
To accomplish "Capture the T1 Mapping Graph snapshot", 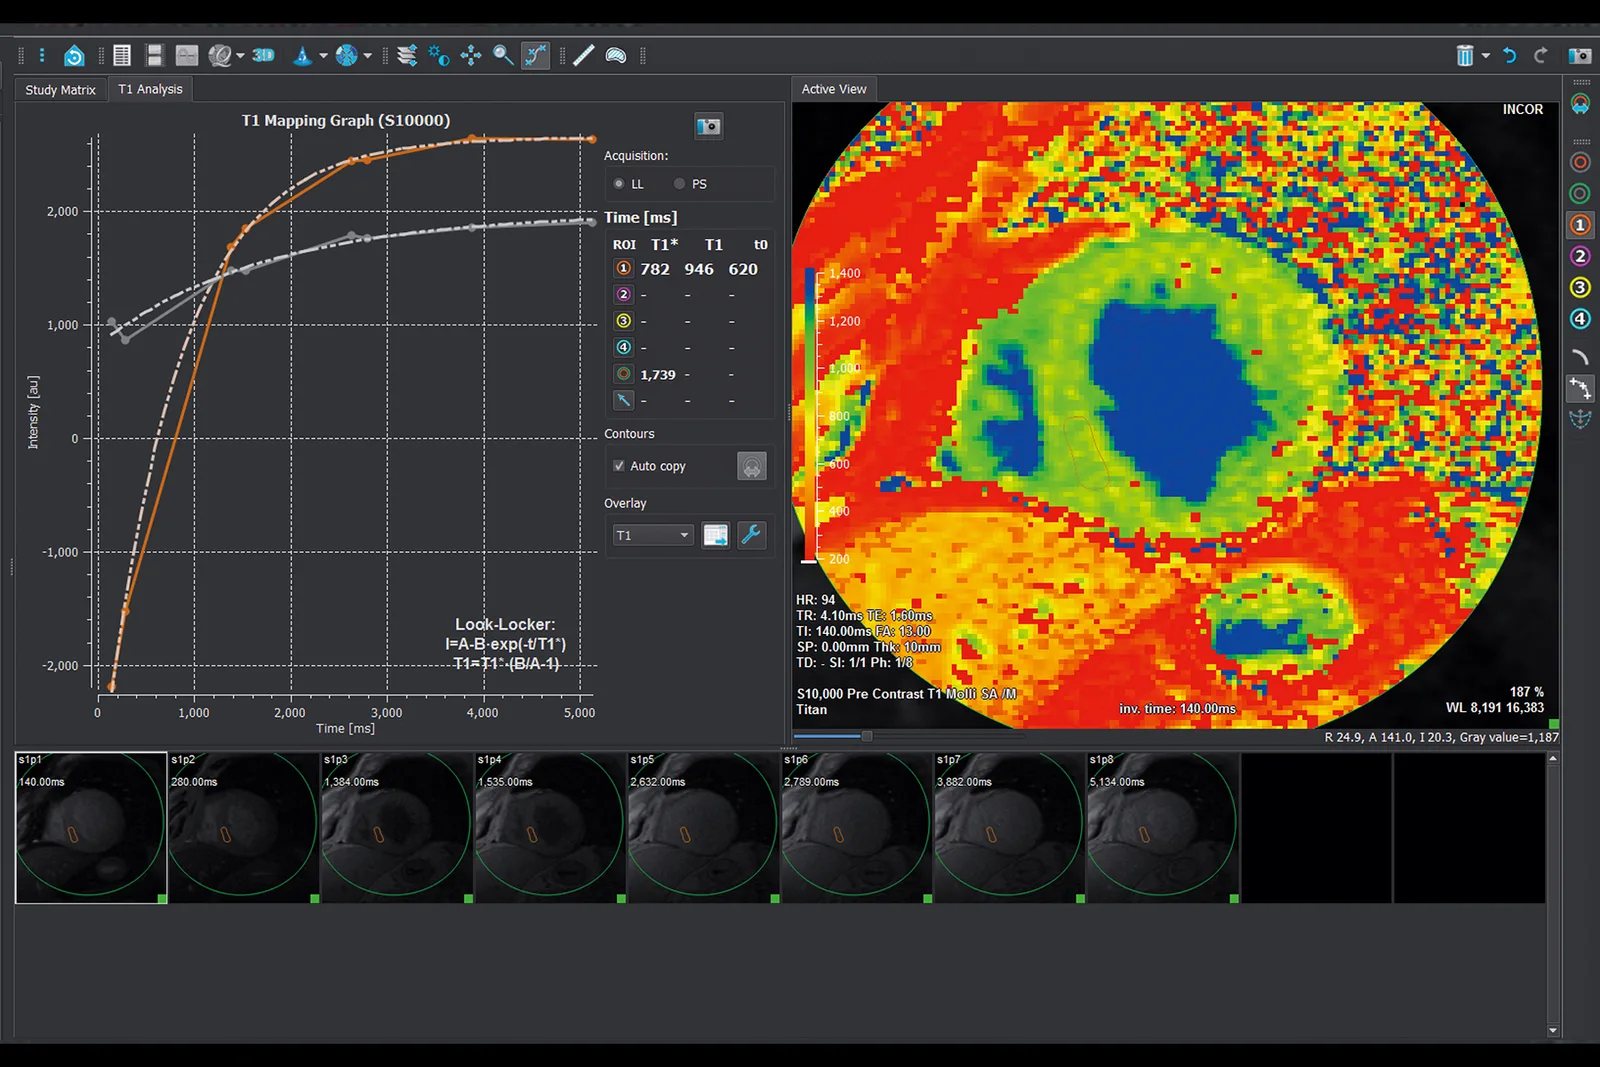I will (x=708, y=126).
